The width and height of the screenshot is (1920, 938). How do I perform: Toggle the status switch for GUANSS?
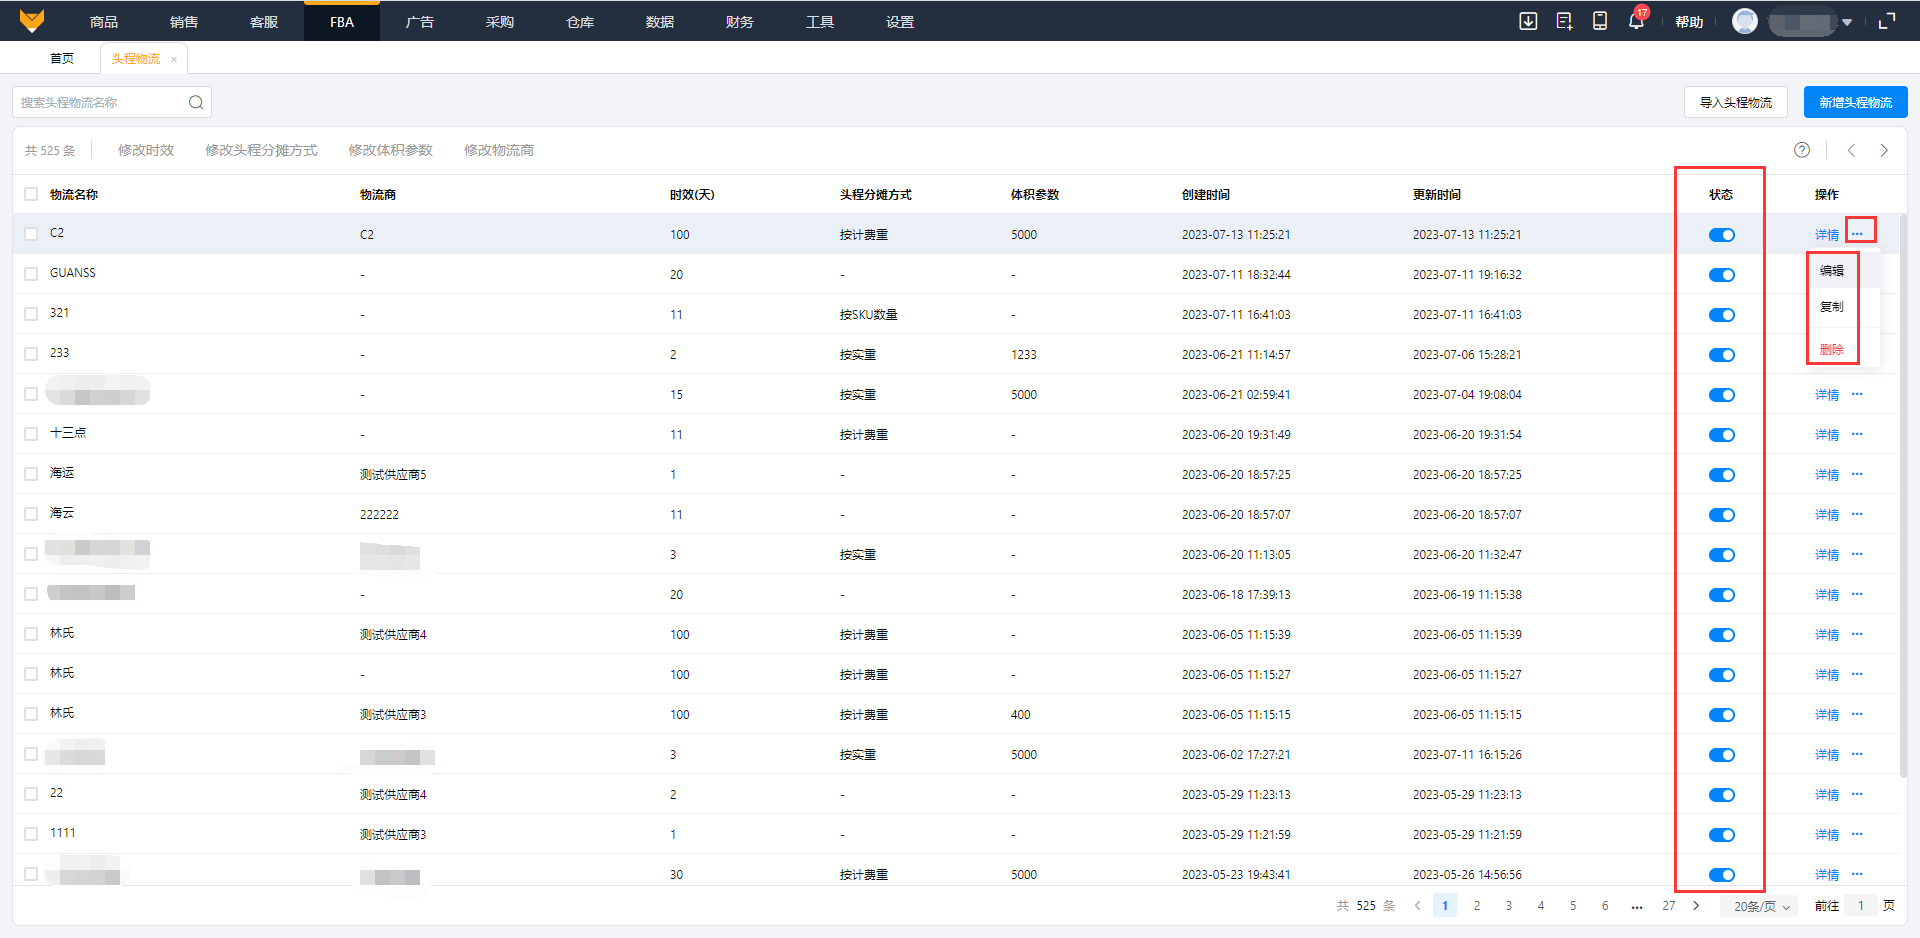tap(1721, 275)
